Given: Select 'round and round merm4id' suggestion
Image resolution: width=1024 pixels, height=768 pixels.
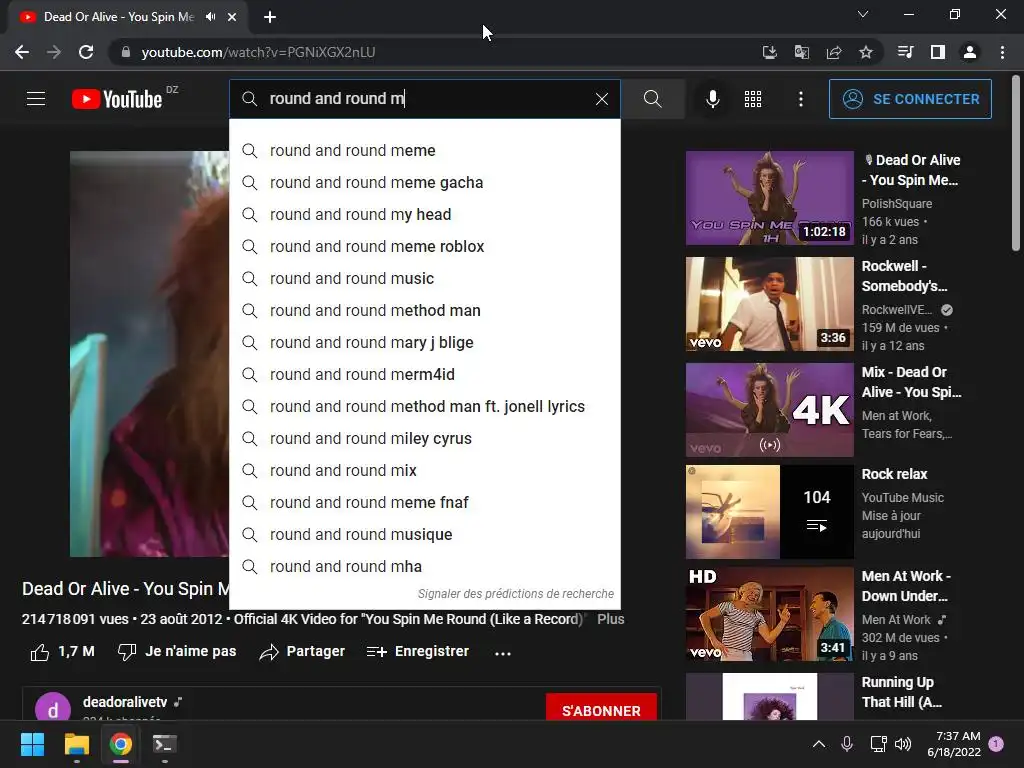Looking at the screenshot, I should pyautogui.click(x=424, y=374).
